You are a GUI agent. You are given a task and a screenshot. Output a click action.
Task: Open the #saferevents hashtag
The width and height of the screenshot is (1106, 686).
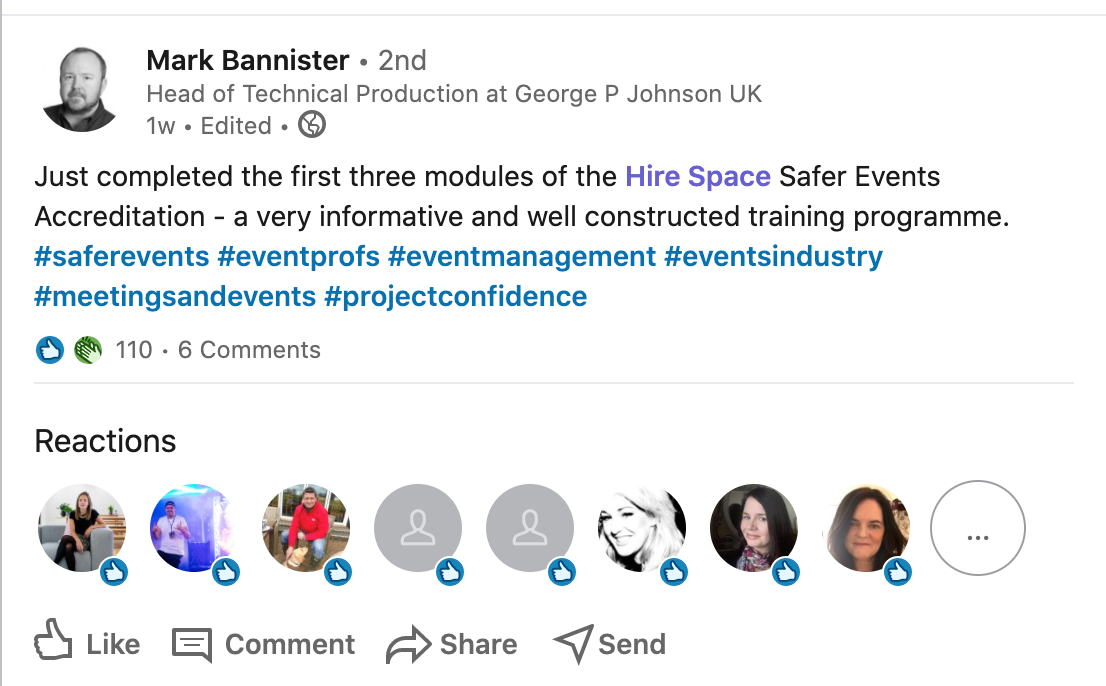[121, 257]
